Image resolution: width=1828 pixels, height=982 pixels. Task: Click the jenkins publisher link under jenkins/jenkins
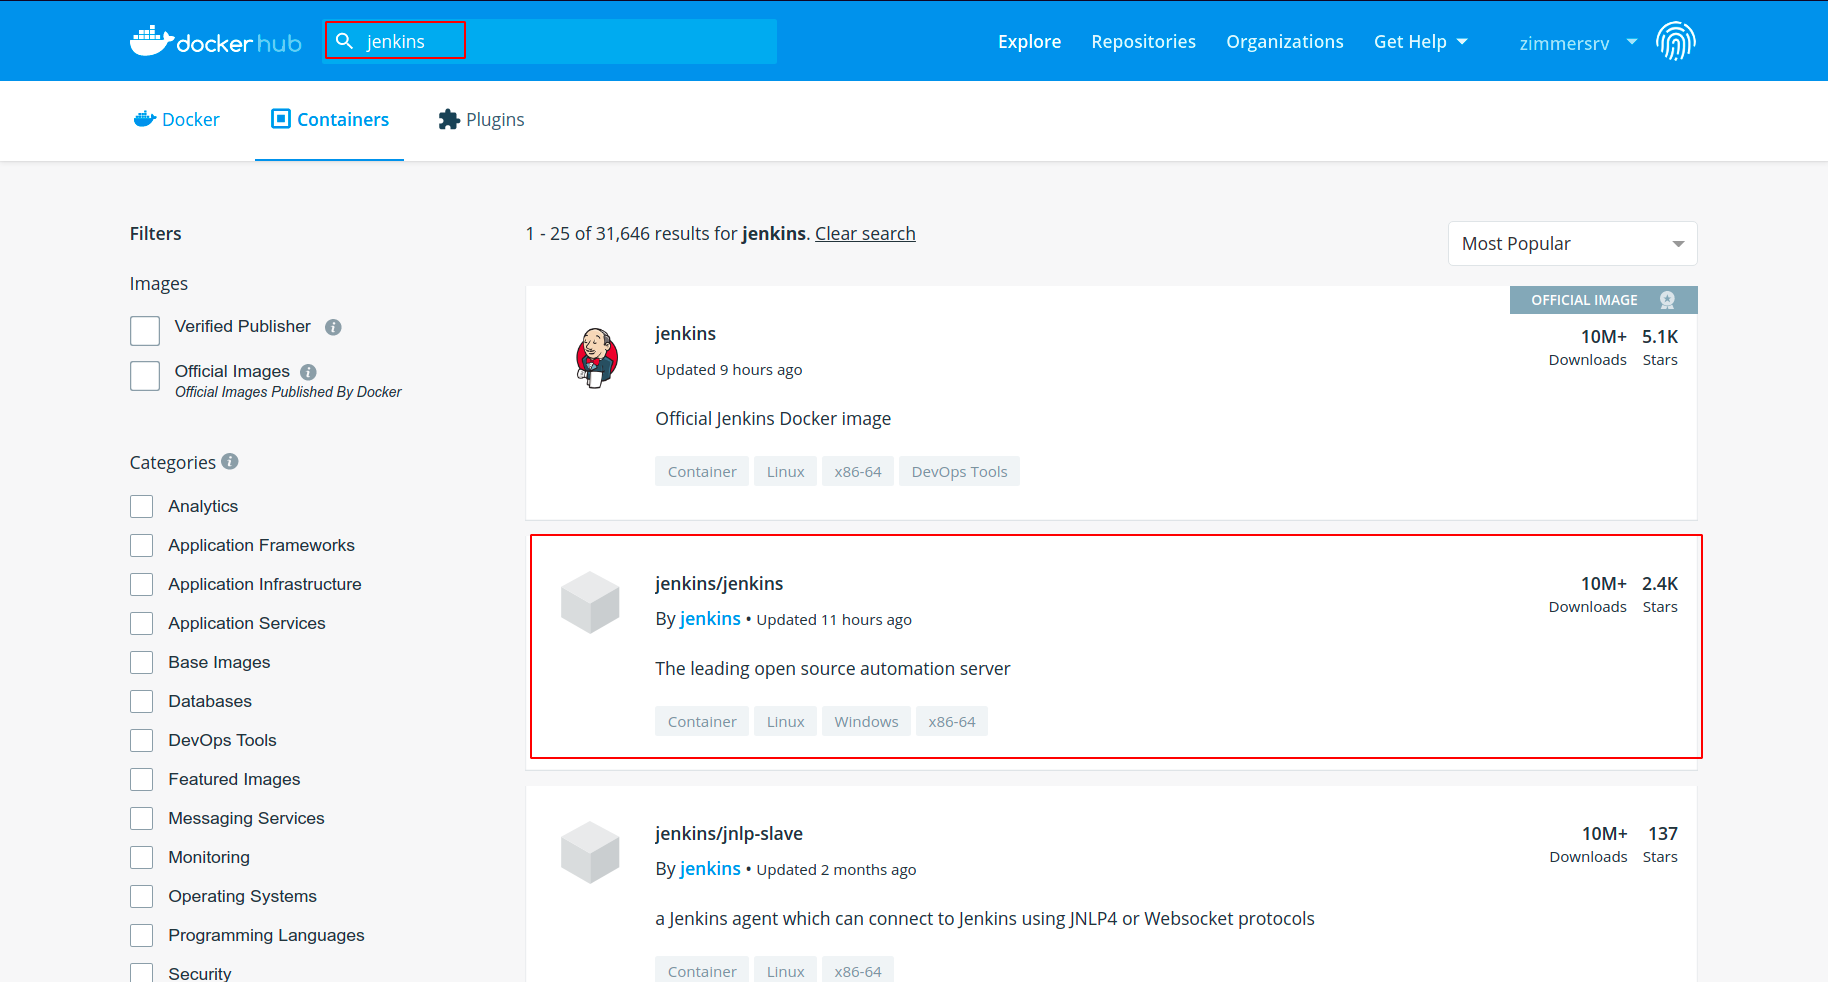click(x=710, y=619)
